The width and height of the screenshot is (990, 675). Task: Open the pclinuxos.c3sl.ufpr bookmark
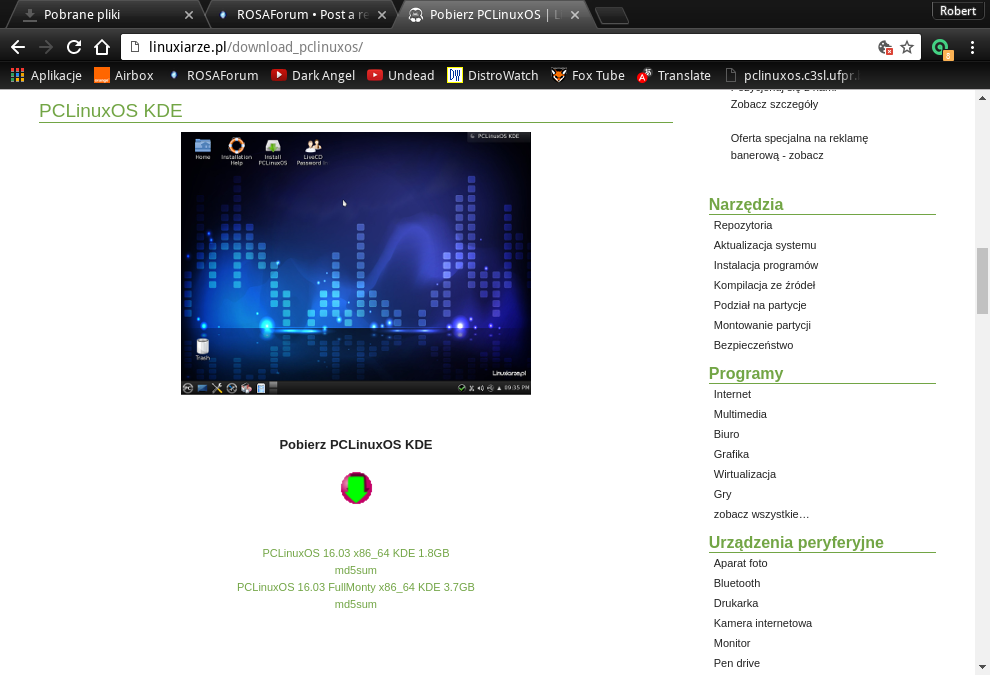point(793,76)
